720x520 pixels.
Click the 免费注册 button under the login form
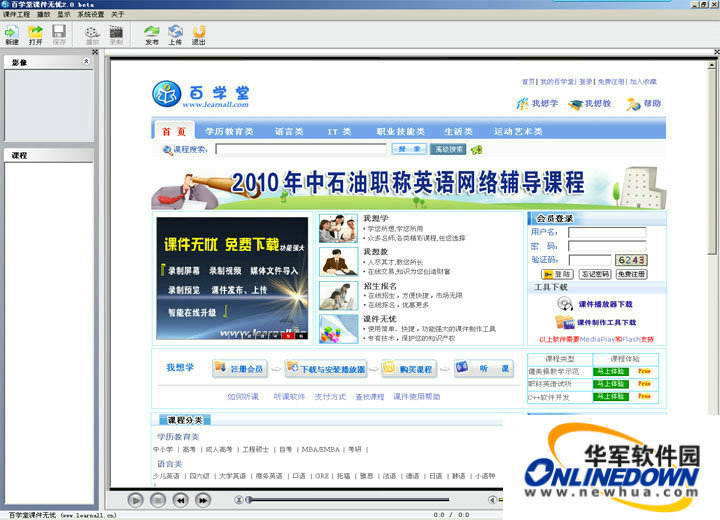(631, 274)
